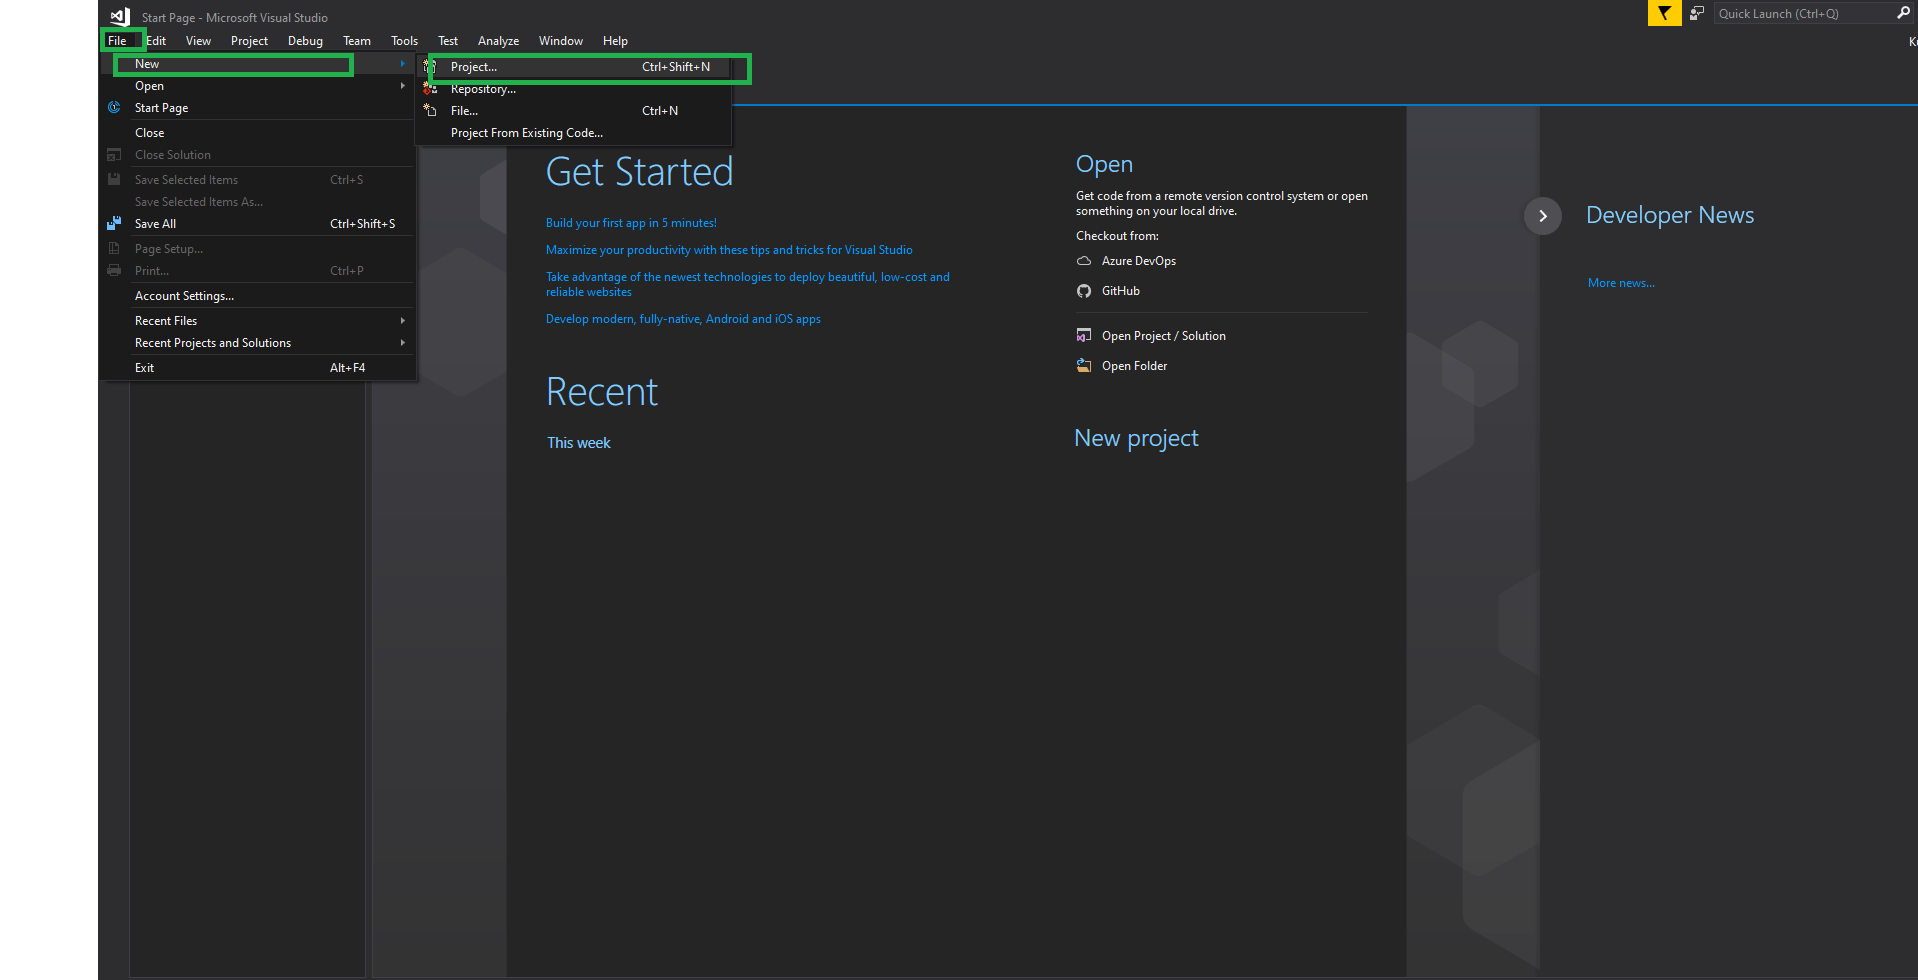Open the Test menu
Image resolution: width=1918 pixels, height=980 pixels.
[448, 41]
